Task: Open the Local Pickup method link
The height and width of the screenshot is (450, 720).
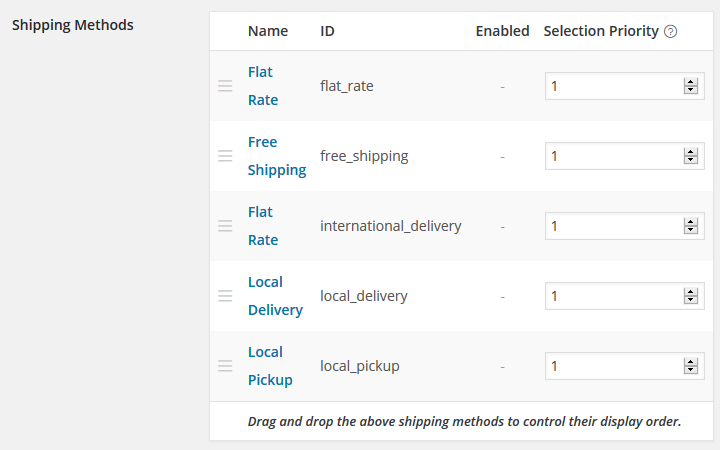Action: (269, 366)
